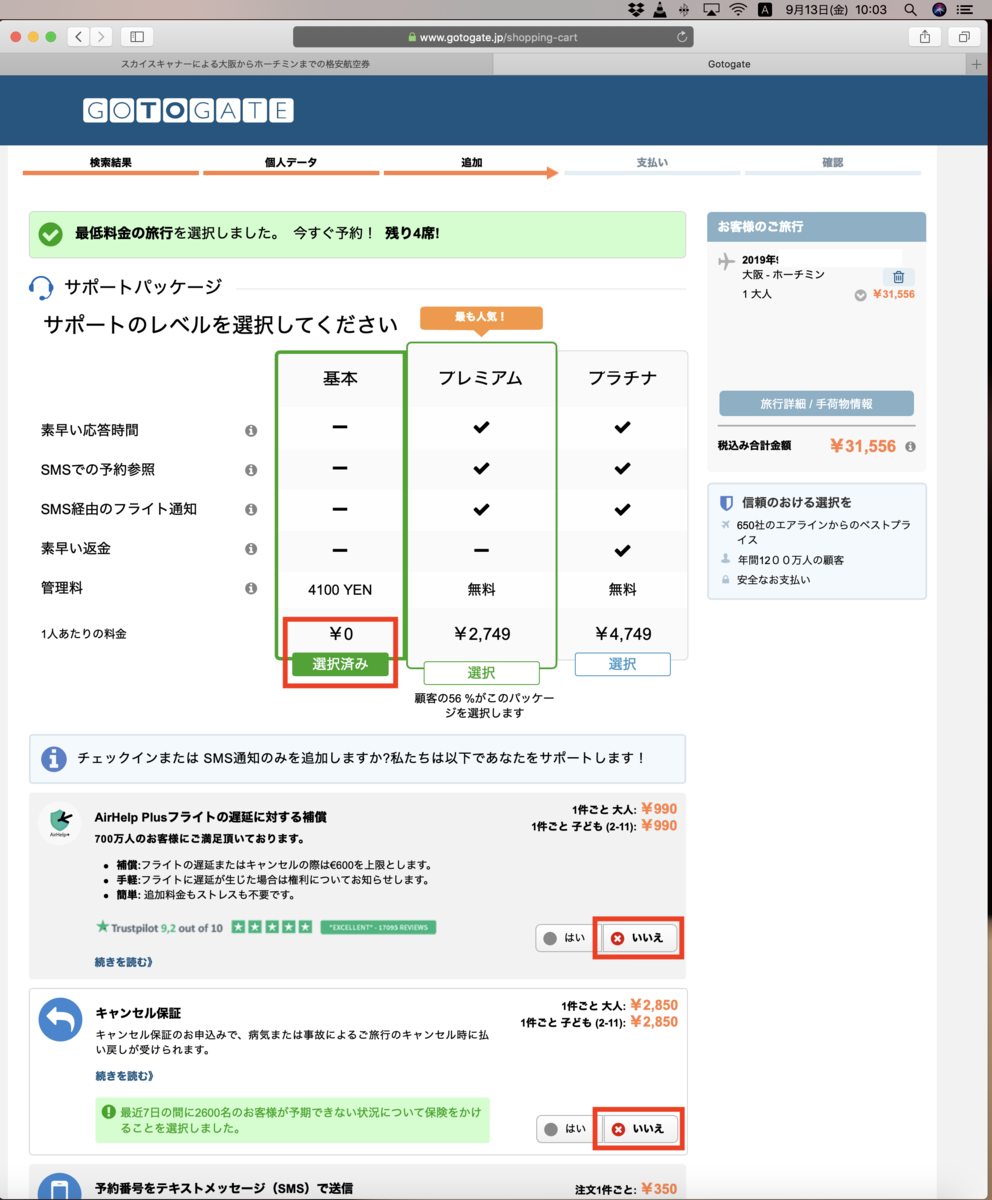Select いいえ for キャンセル保証
The image size is (992, 1200).
639,1129
